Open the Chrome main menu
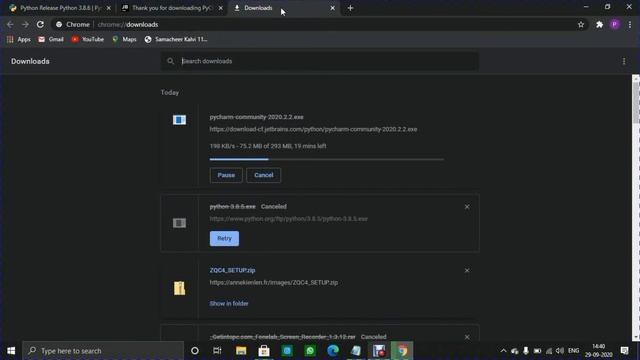Screen dimensions: 640x360 [x=630, y=24]
